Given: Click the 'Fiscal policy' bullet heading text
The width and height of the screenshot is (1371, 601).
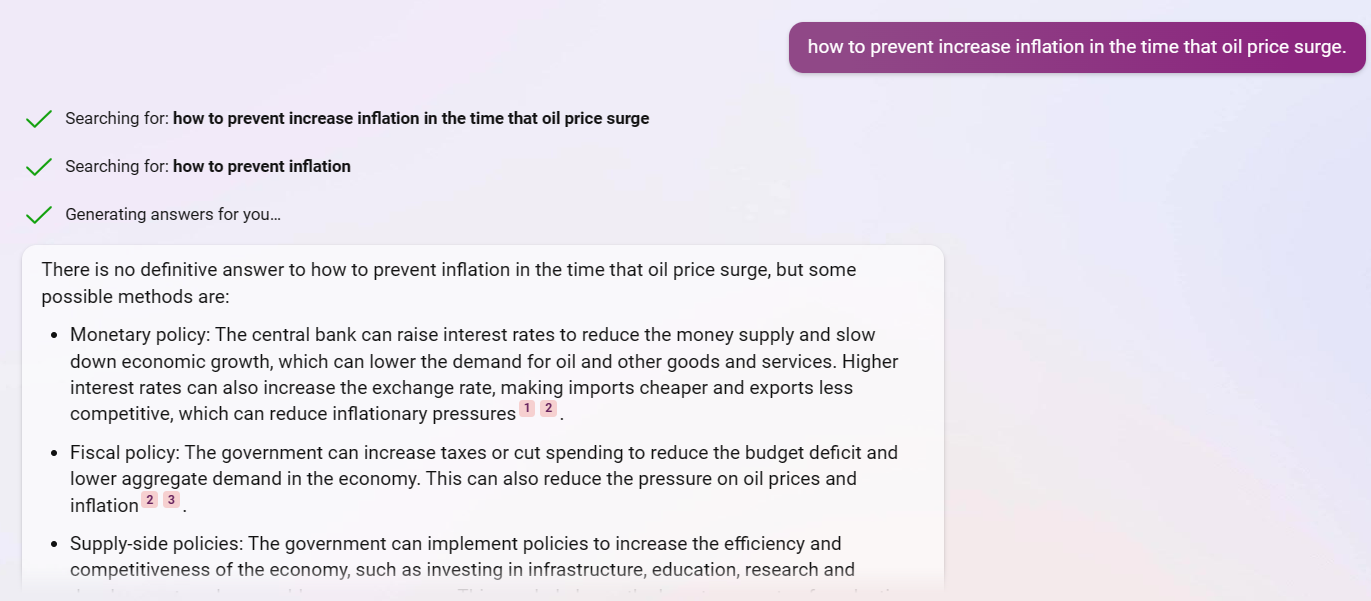Looking at the screenshot, I should click(x=124, y=453).
